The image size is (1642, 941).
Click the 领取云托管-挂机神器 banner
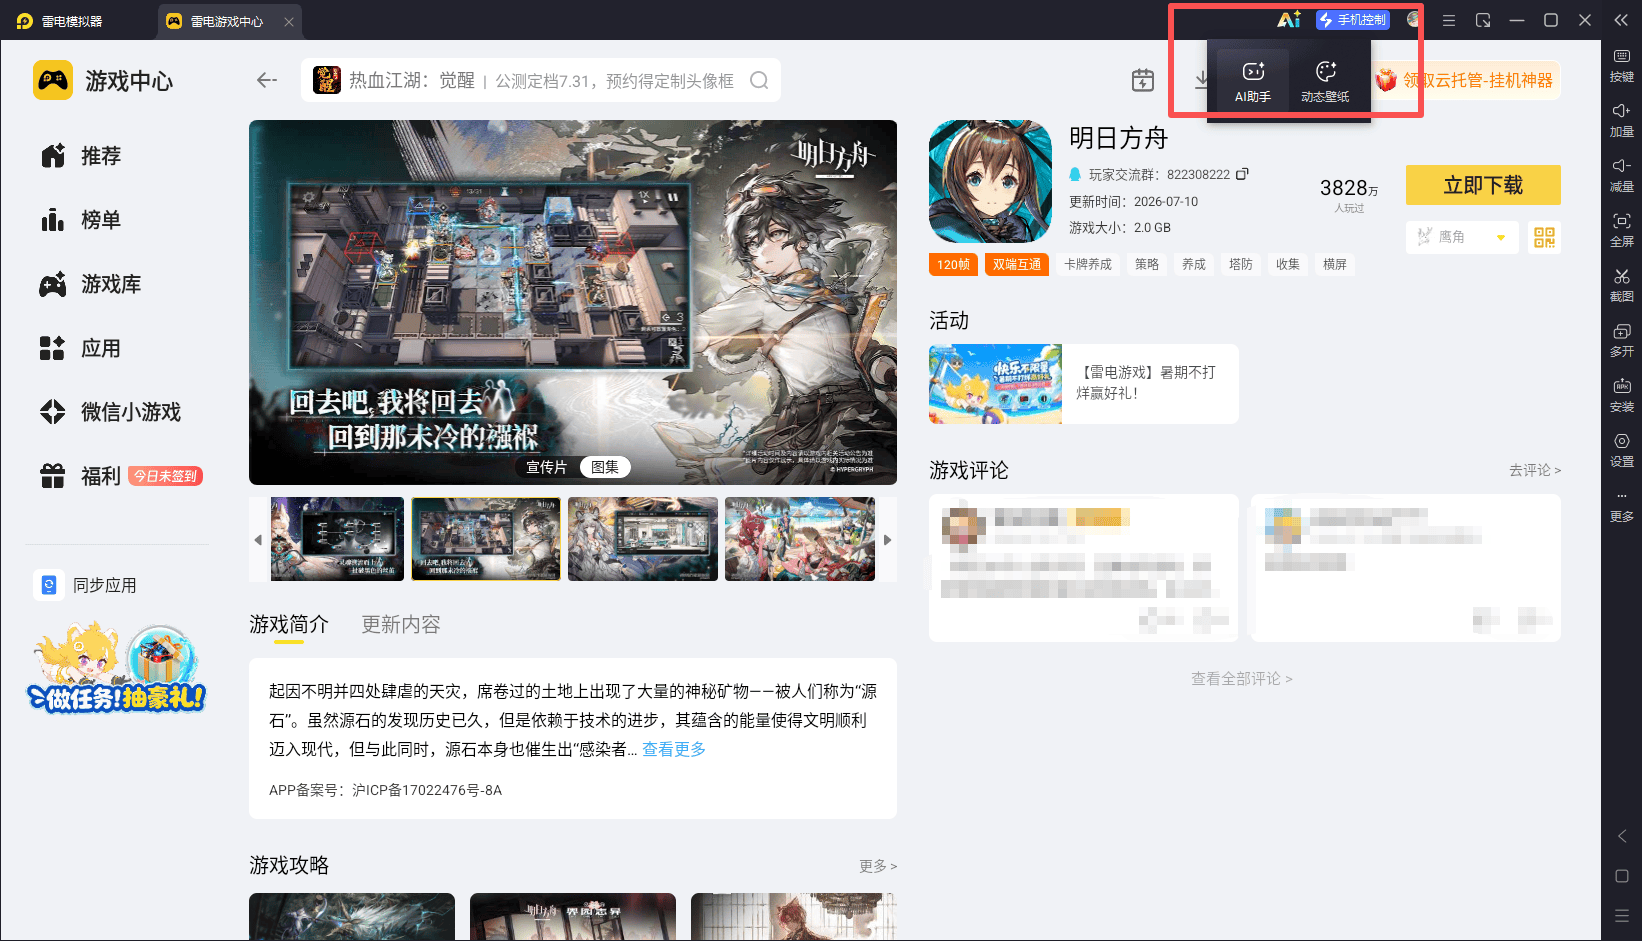pyautogui.click(x=1467, y=80)
